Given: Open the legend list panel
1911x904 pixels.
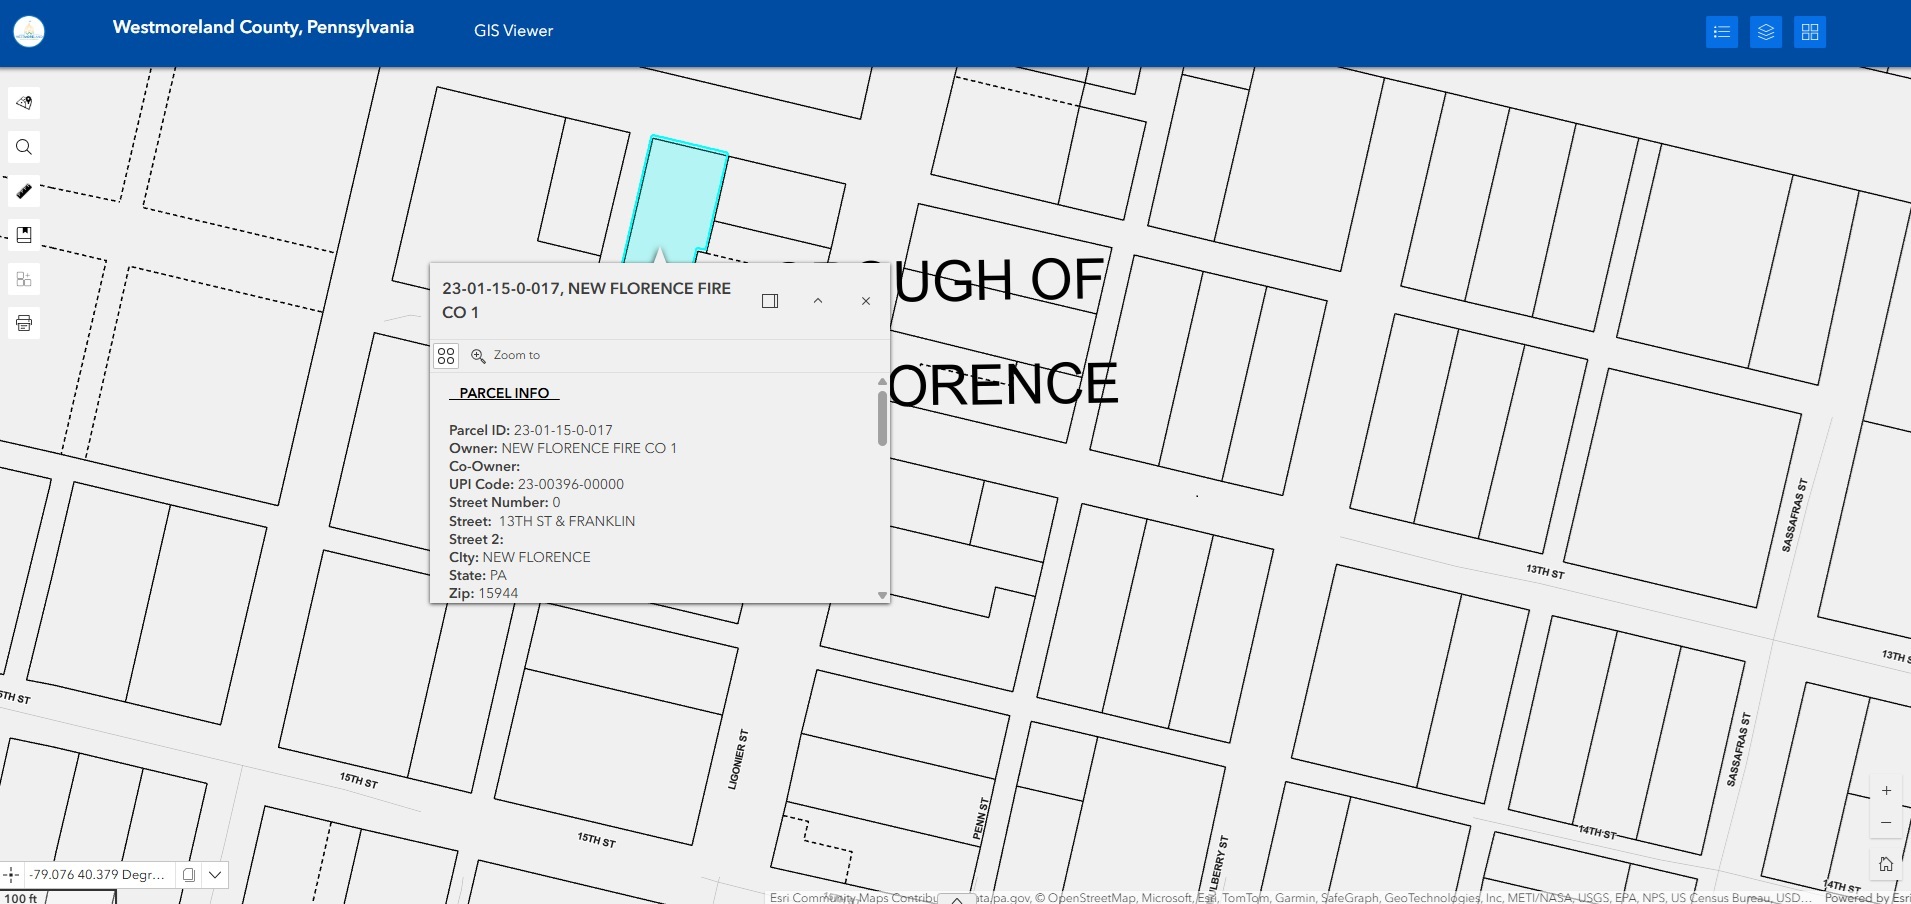Looking at the screenshot, I should tap(1721, 32).
